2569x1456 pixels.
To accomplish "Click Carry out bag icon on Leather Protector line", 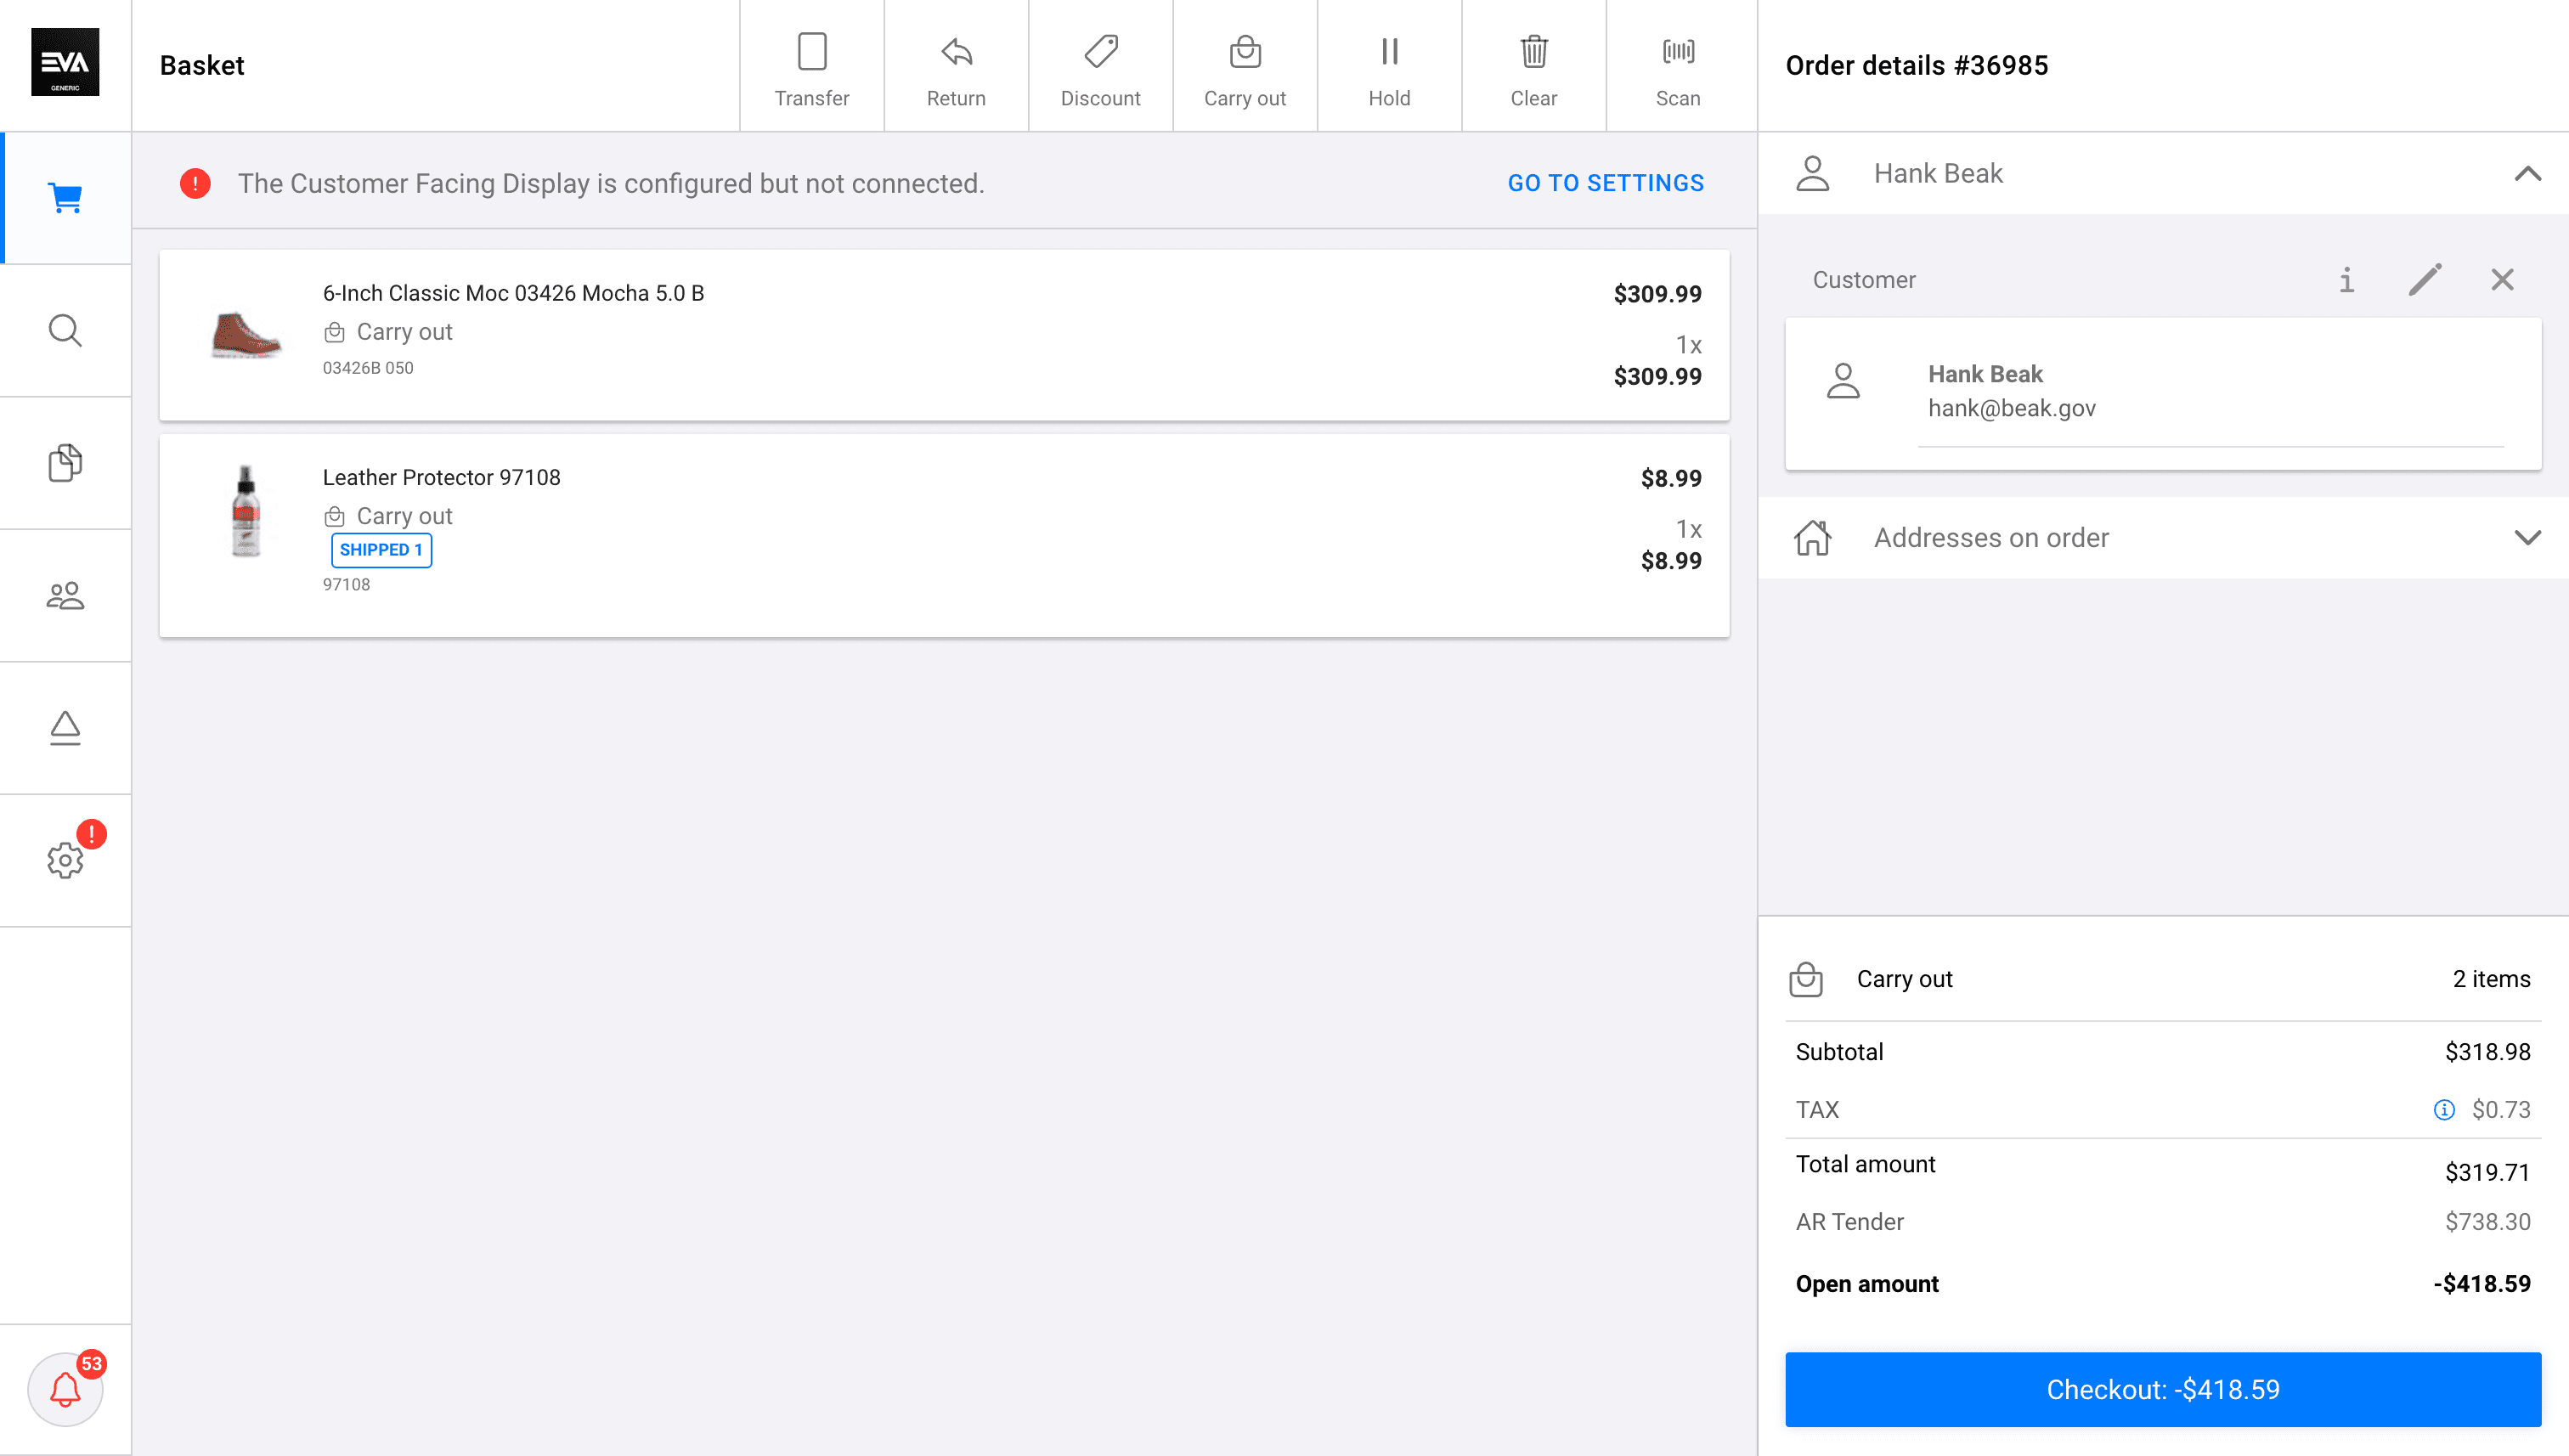I will tap(335, 516).
